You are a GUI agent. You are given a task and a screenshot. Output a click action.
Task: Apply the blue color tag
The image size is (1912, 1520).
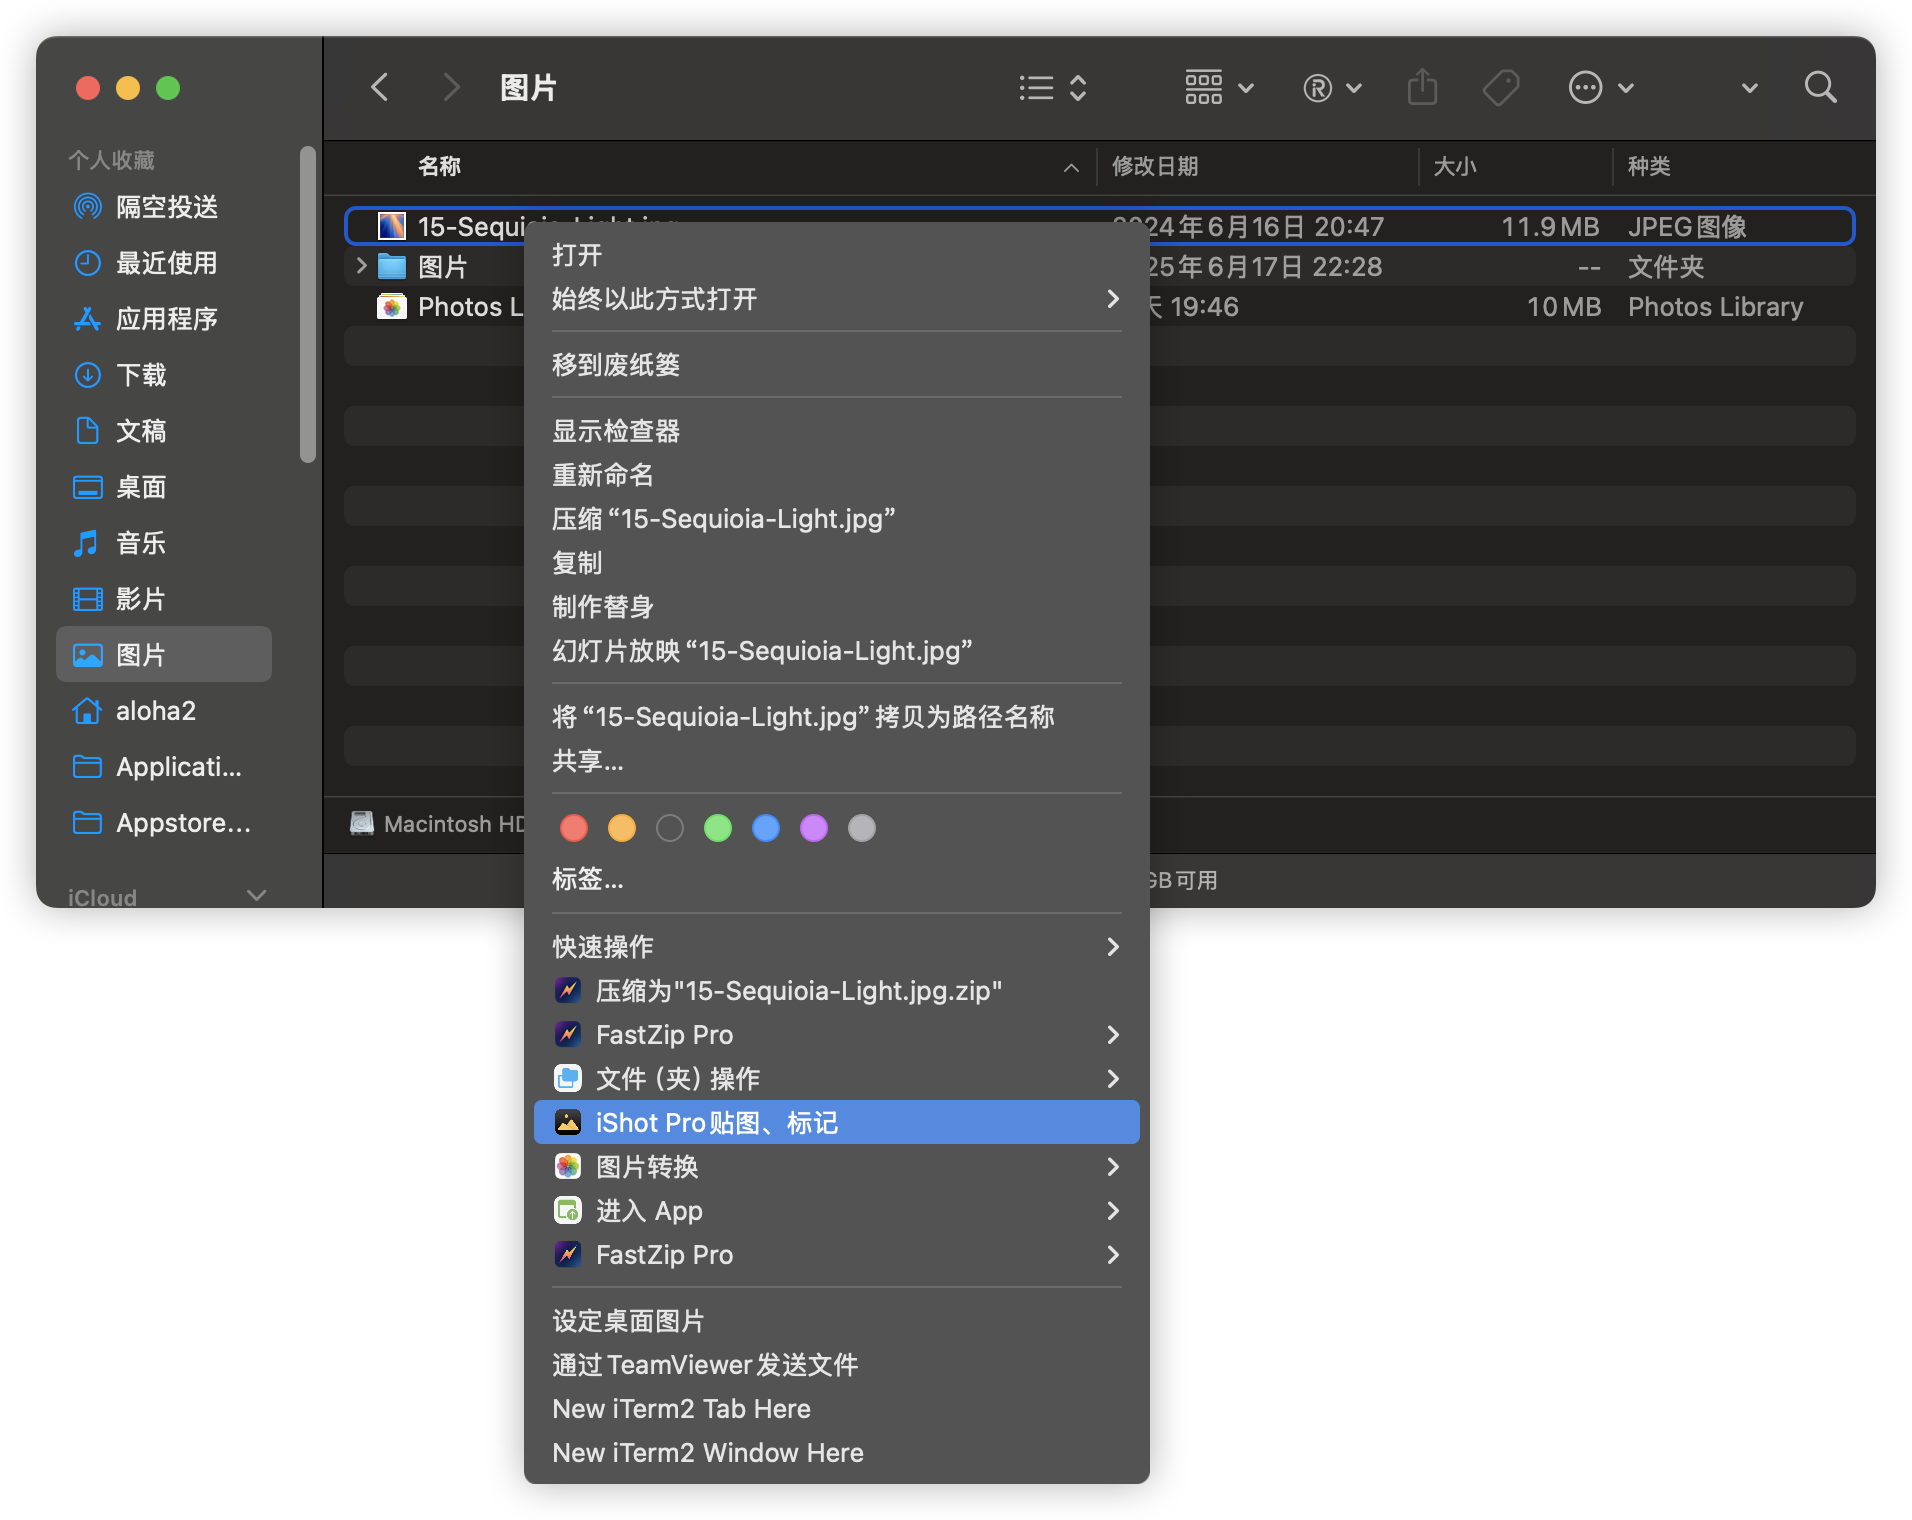(x=766, y=828)
